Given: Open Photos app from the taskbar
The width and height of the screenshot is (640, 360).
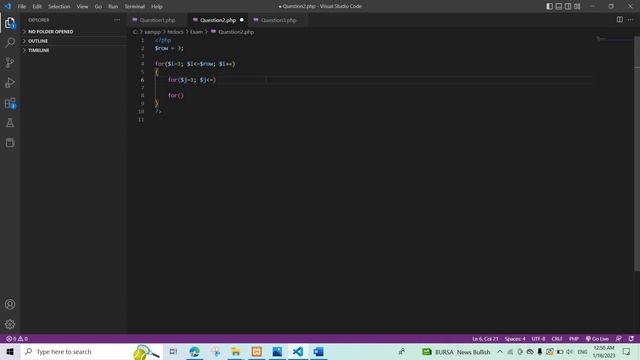Looking at the screenshot, I should pyautogui.click(x=277, y=351).
